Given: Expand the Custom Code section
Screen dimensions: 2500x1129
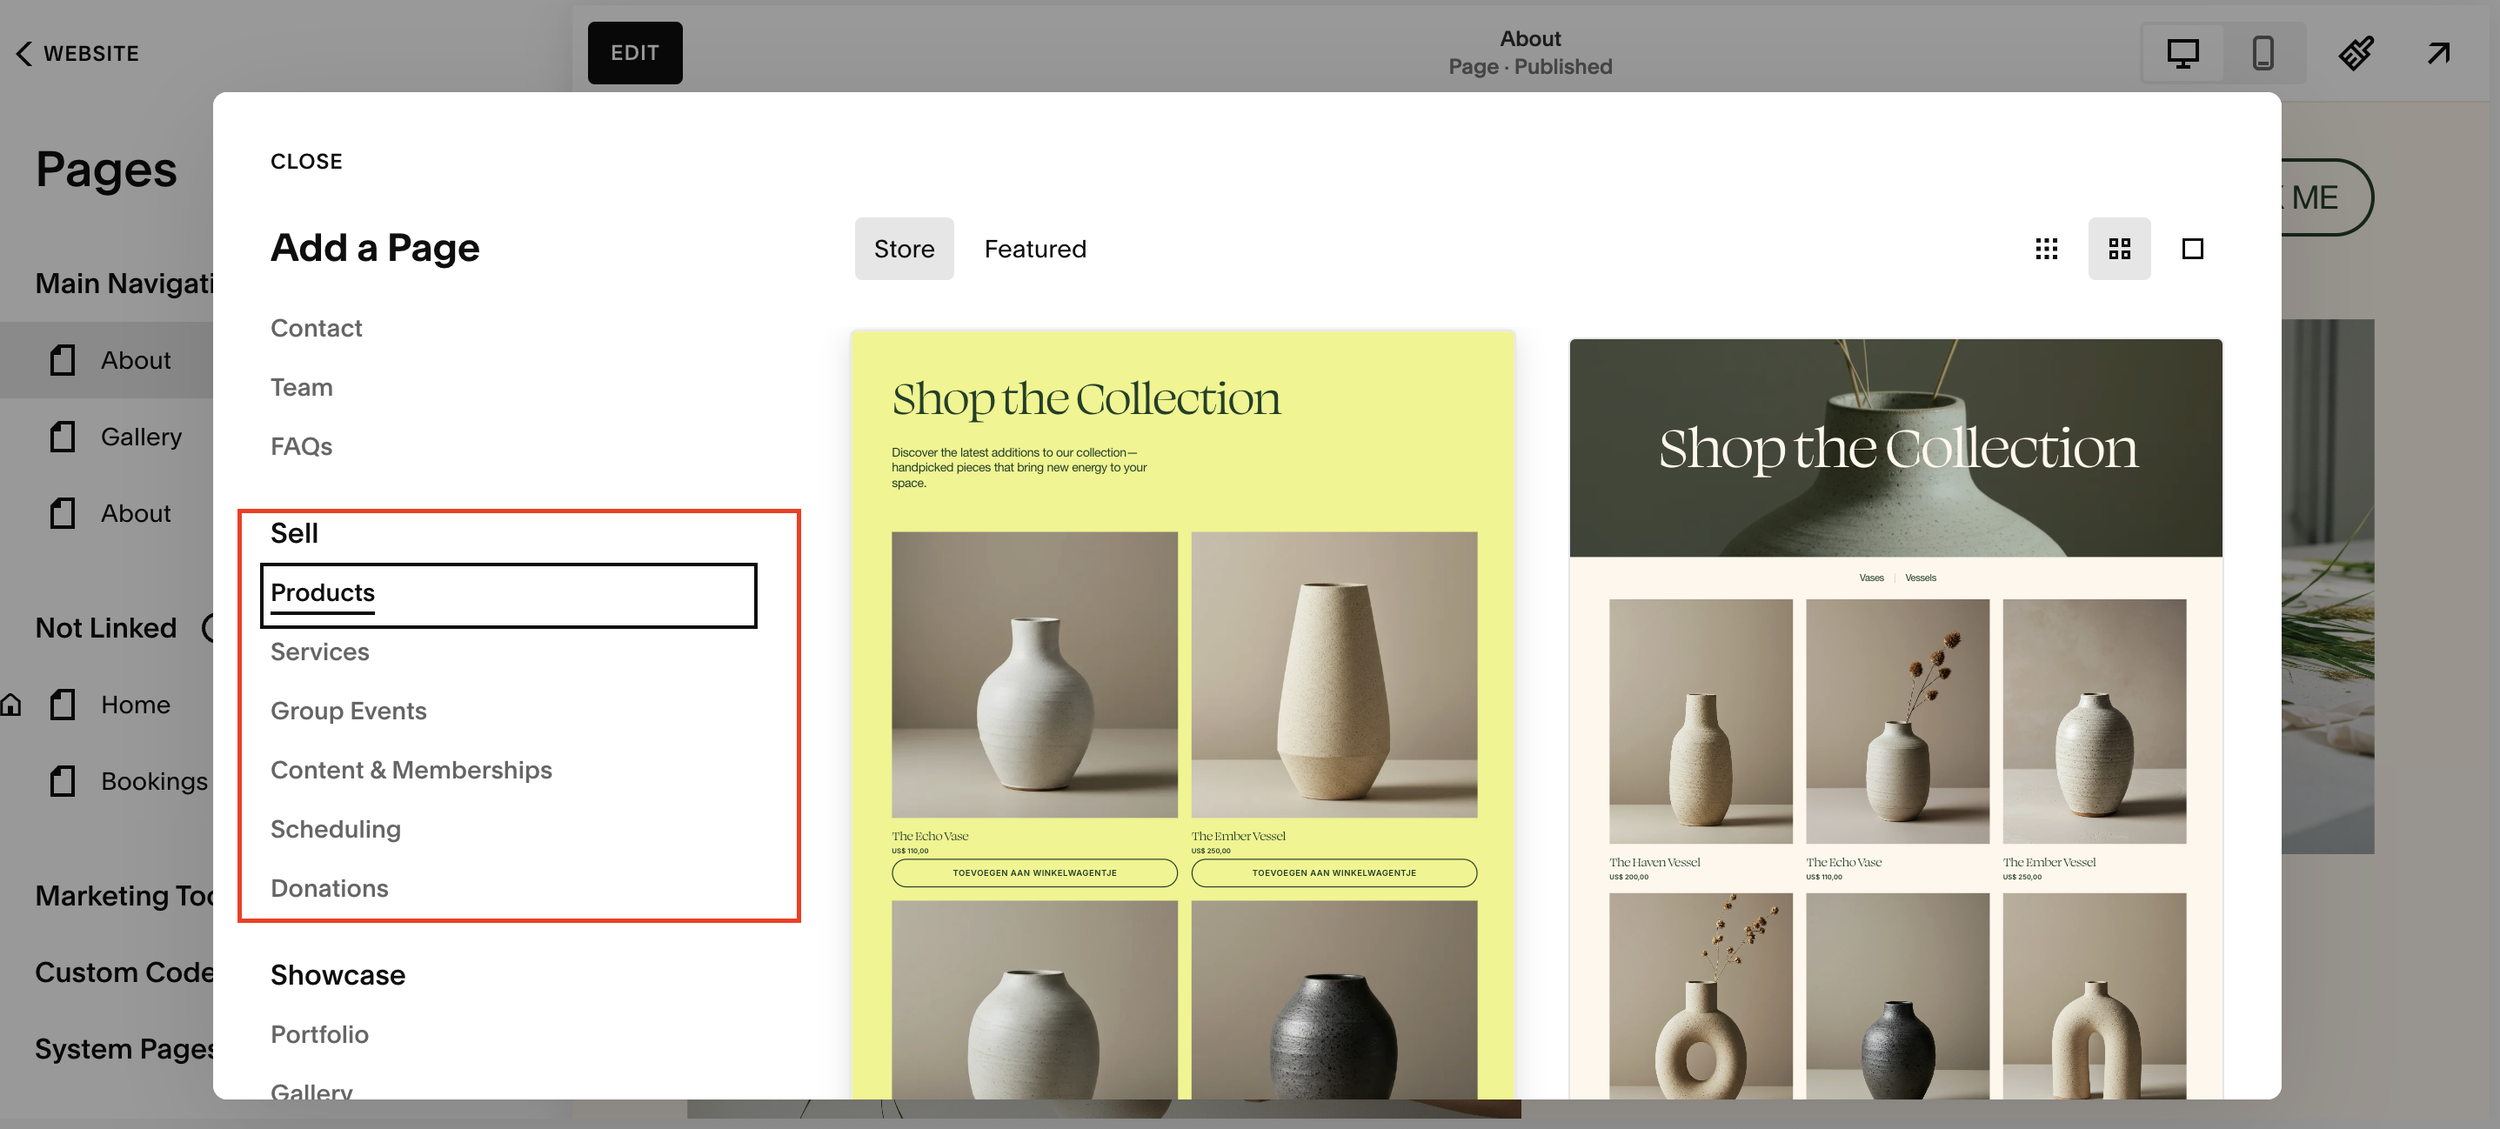Looking at the screenshot, I should tap(122, 971).
